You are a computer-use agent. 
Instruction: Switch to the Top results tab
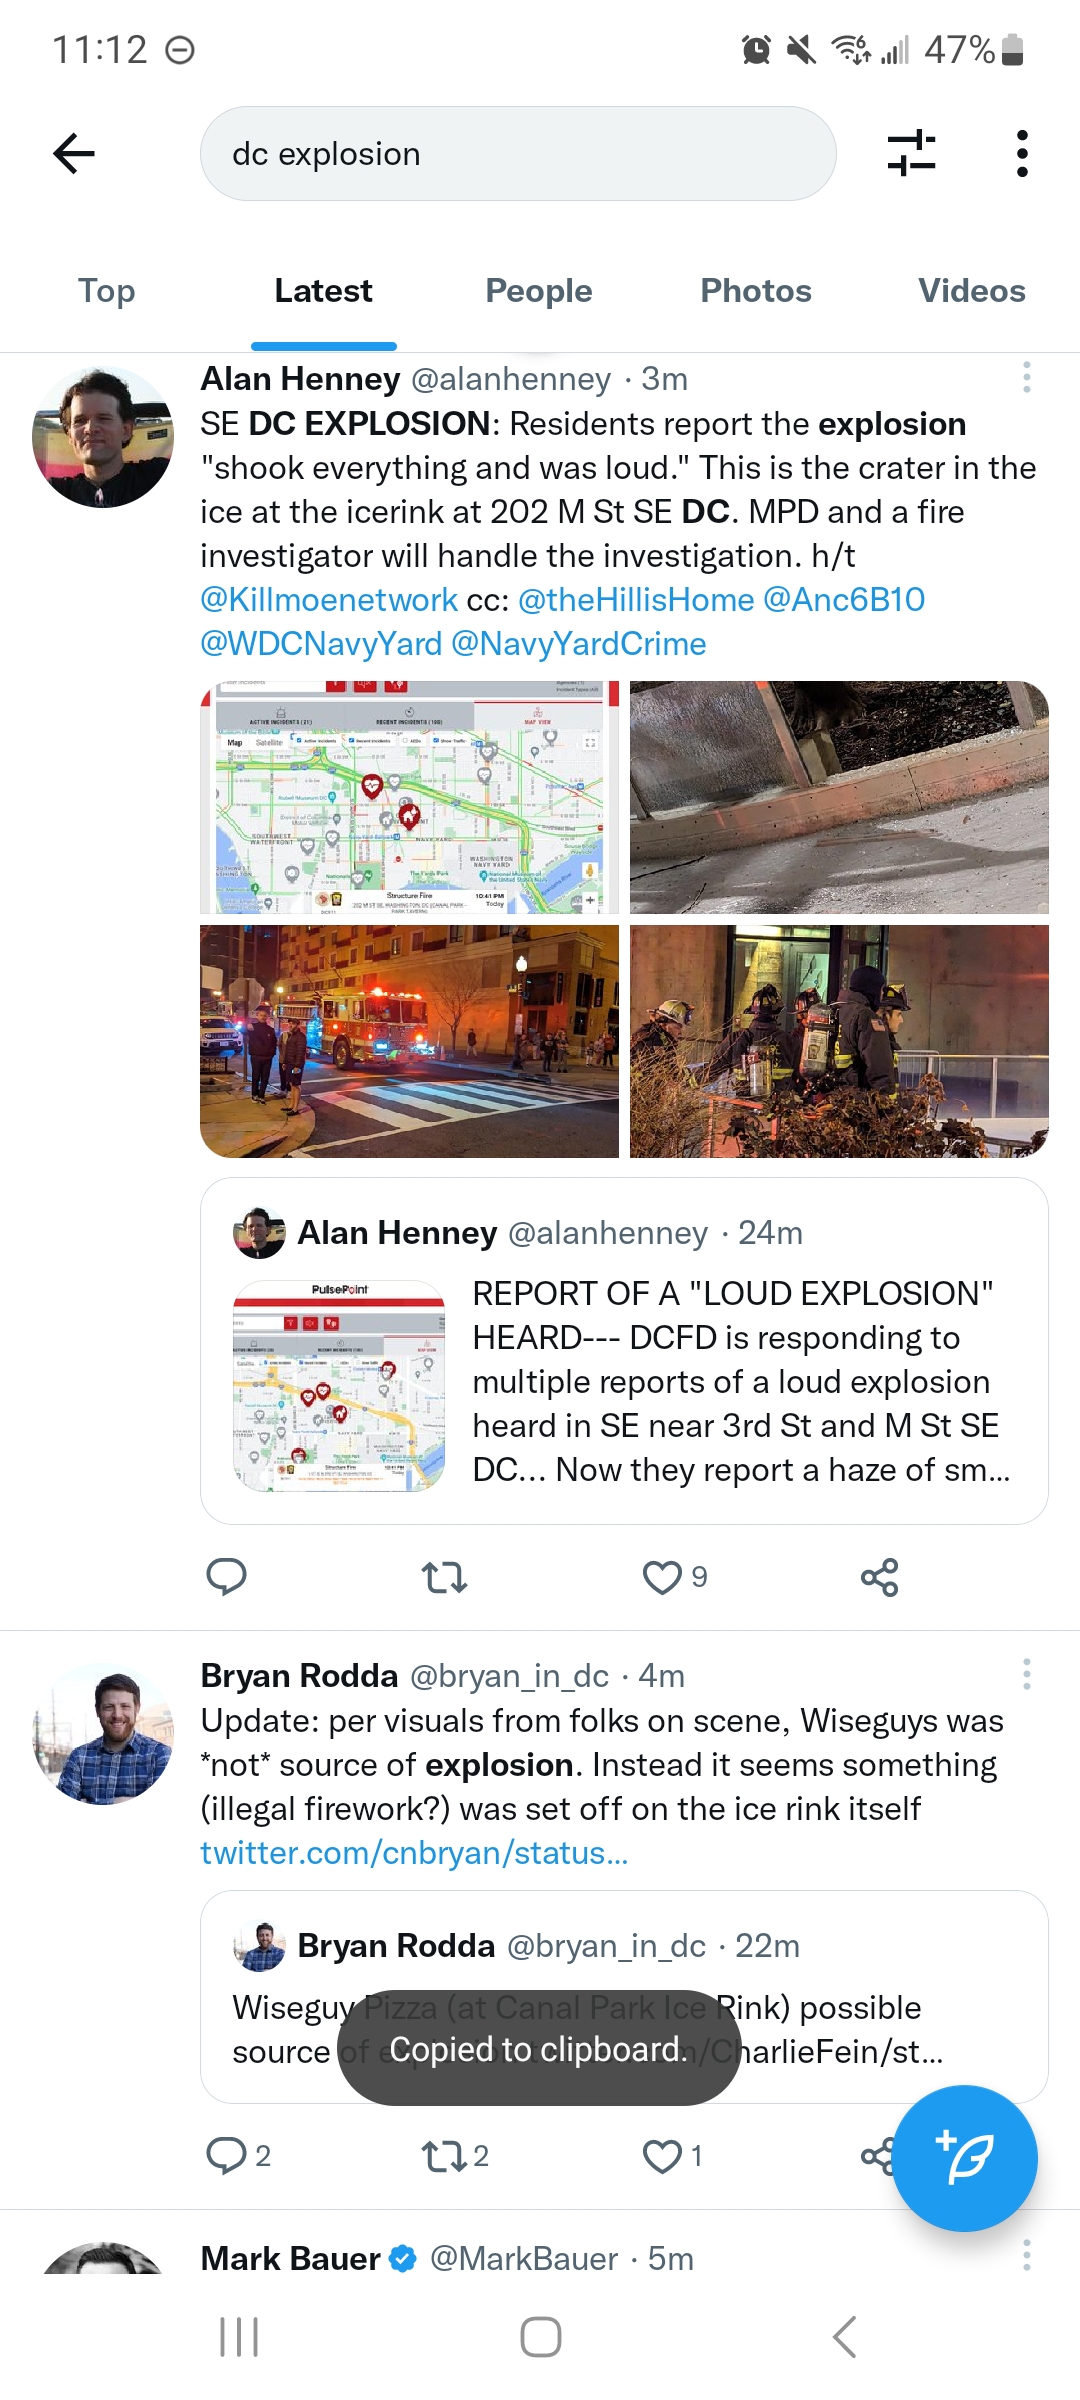(107, 291)
